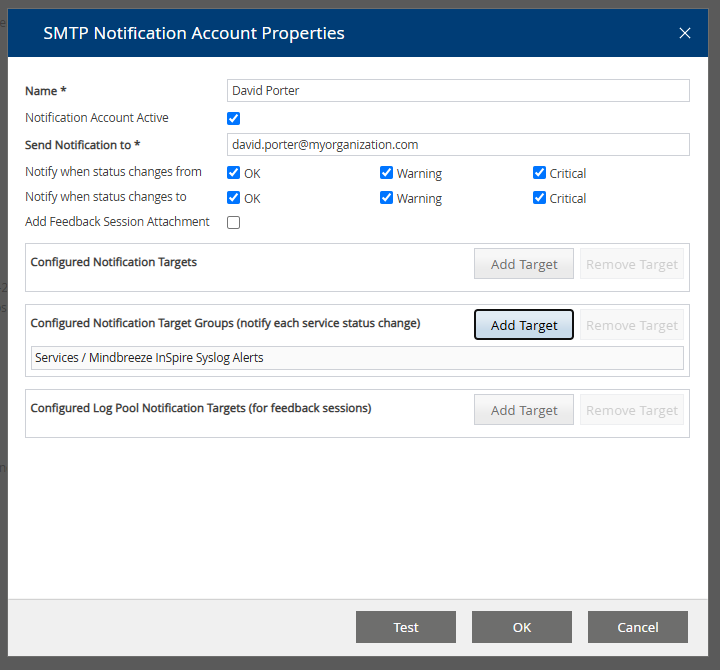Disable Warning for status changes from
Viewport: 720px width, 670px height.
[387, 173]
